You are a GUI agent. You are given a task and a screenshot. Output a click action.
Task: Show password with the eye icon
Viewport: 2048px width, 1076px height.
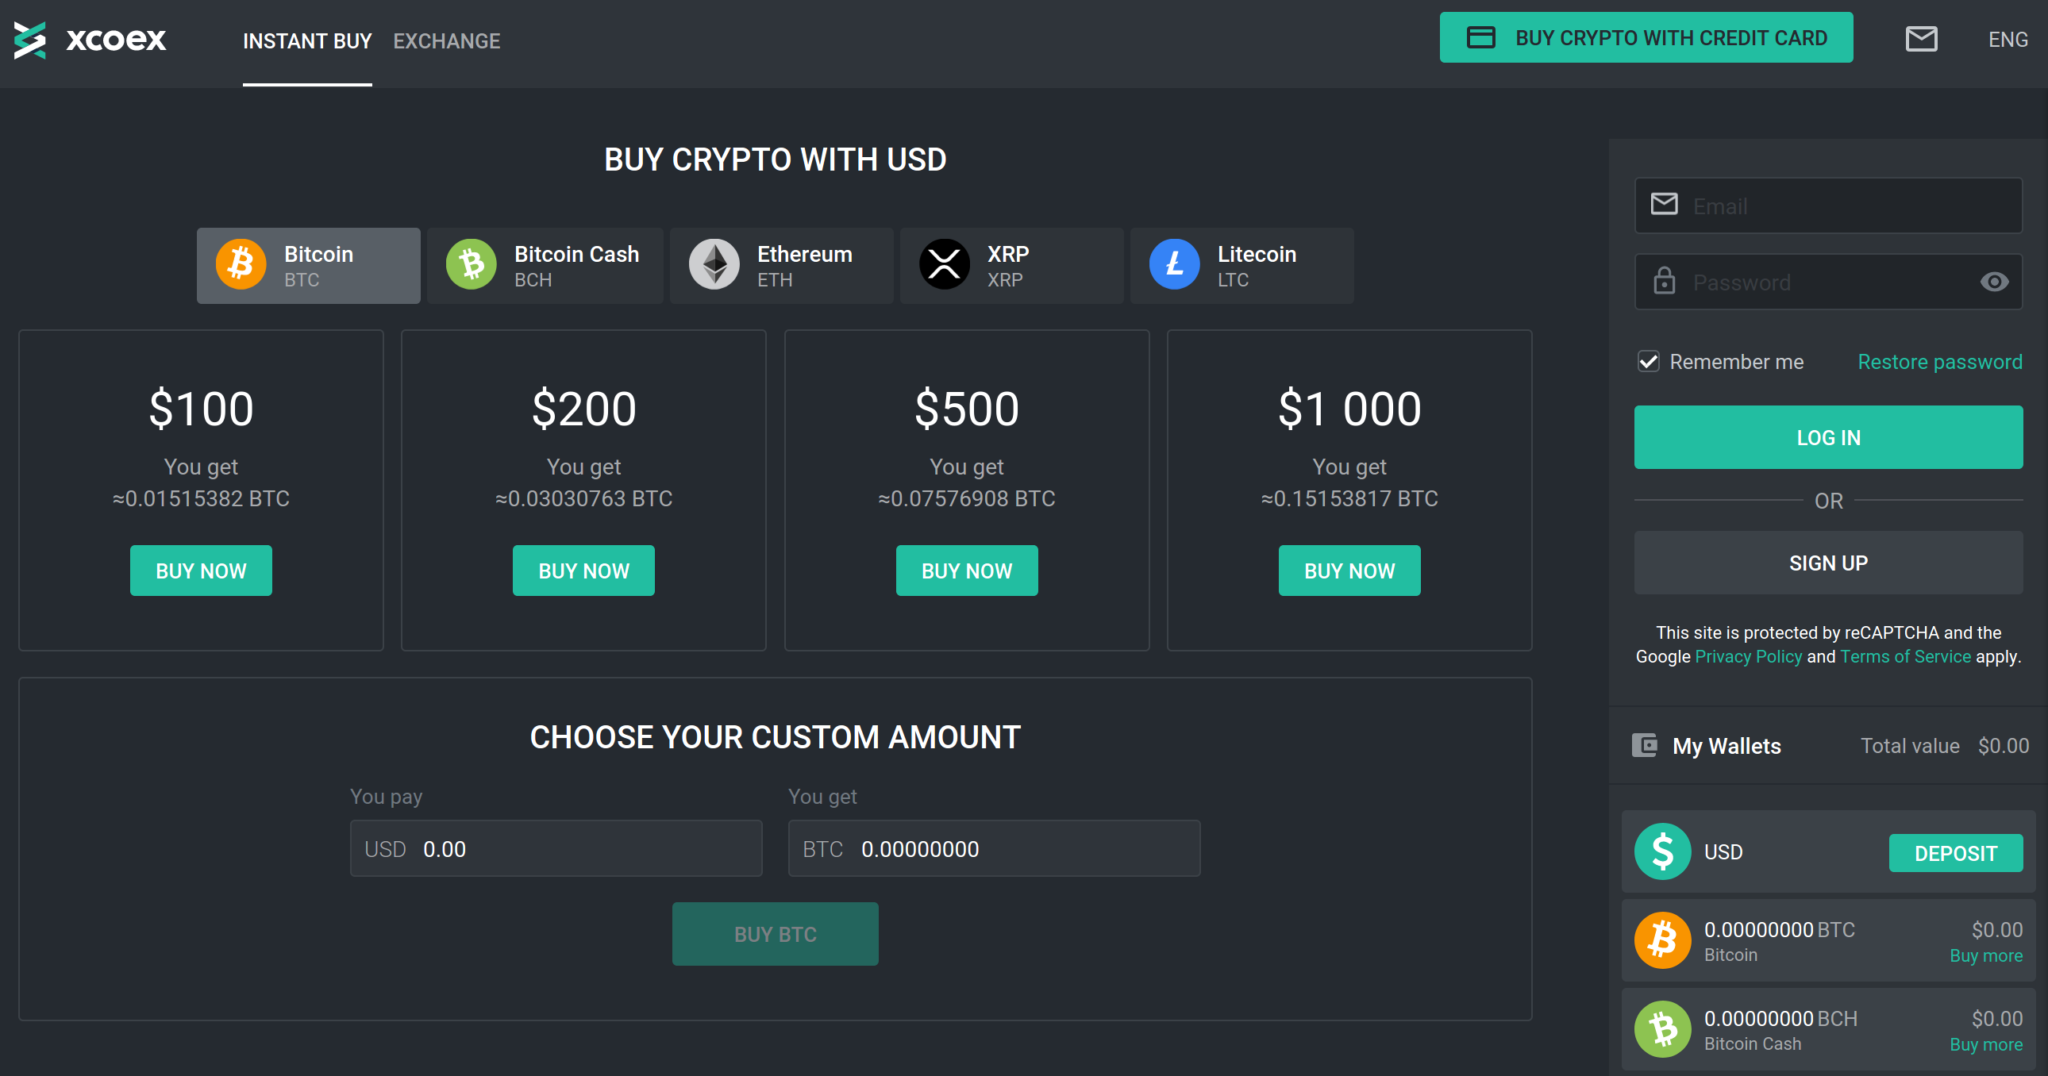[1994, 282]
